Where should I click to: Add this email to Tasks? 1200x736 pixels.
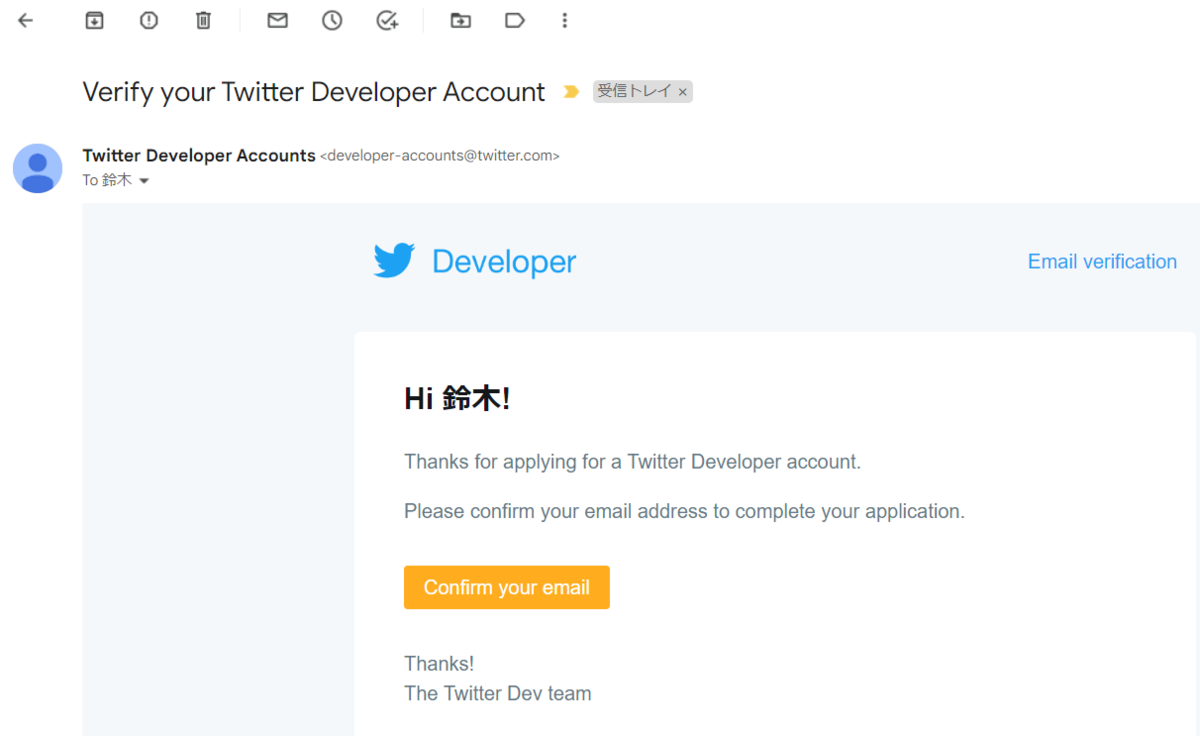(387, 20)
